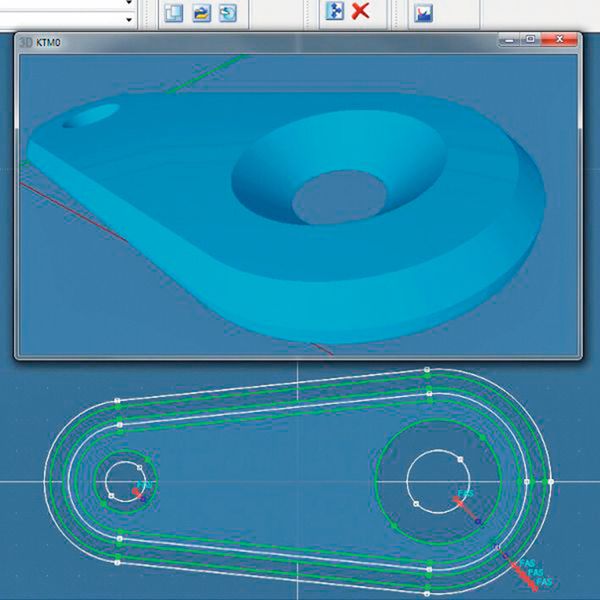Screen dimensions: 600x600
Task: Click the countersunk hole in 3D model
Action: tap(339, 168)
